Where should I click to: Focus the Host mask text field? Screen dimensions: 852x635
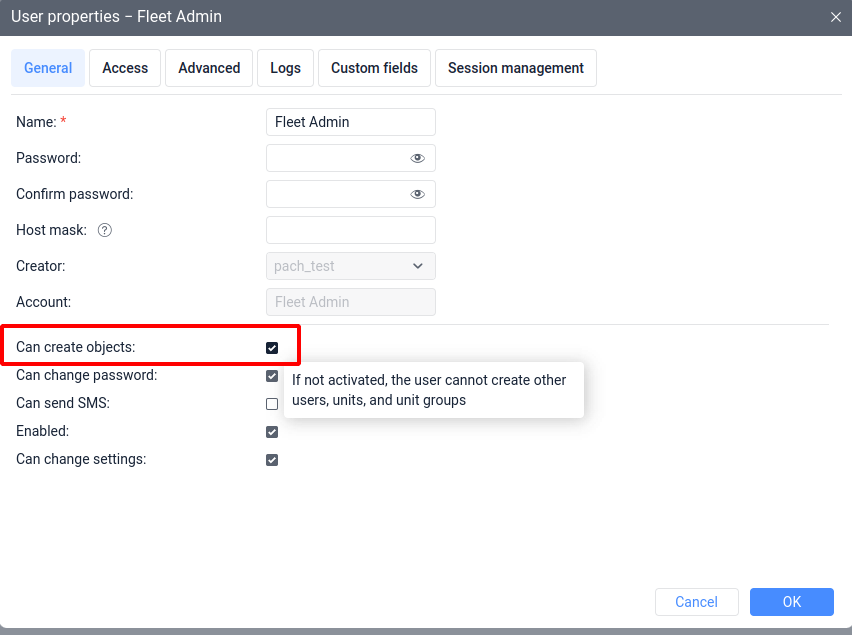(x=350, y=230)
